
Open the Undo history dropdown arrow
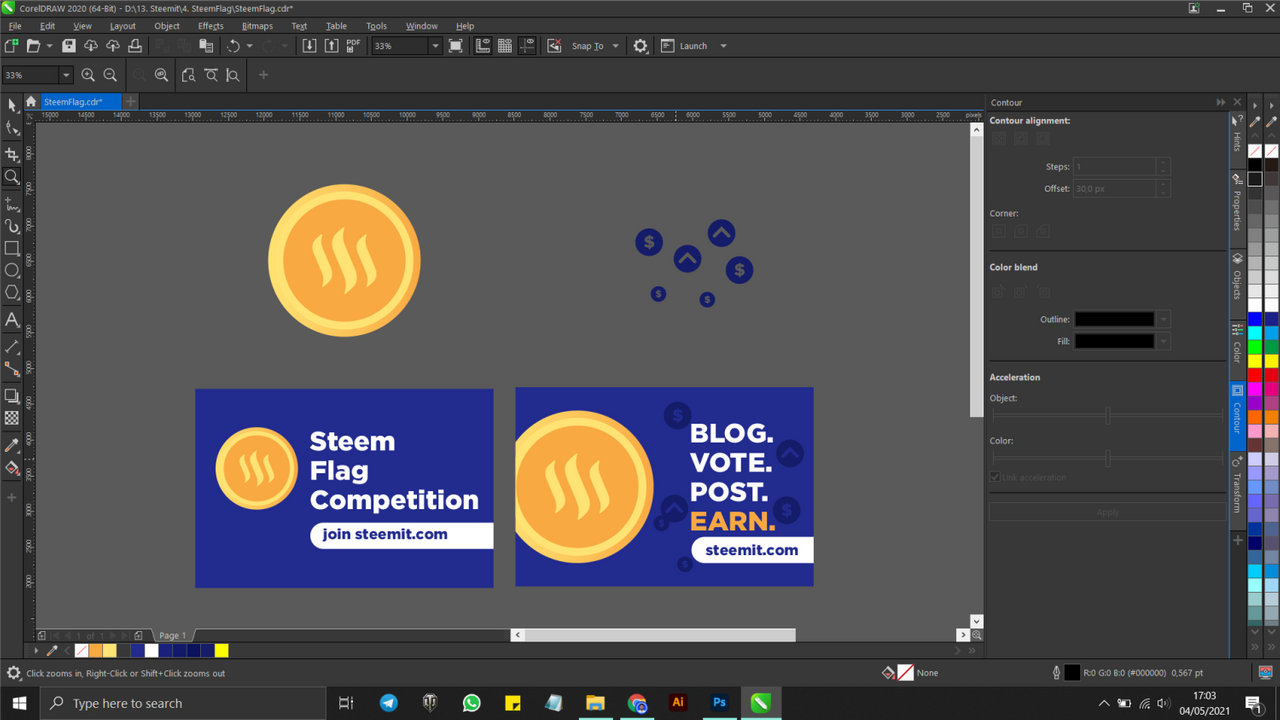pos(249,46)
